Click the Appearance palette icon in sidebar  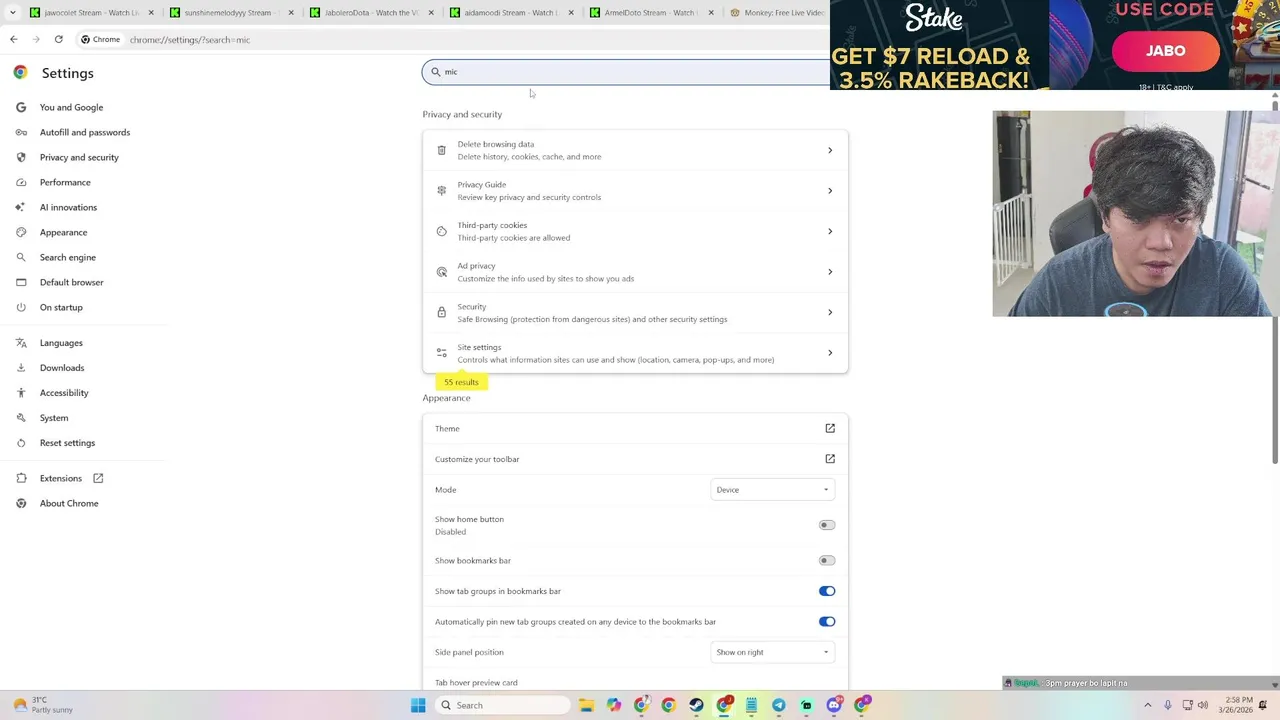[20, 232]
